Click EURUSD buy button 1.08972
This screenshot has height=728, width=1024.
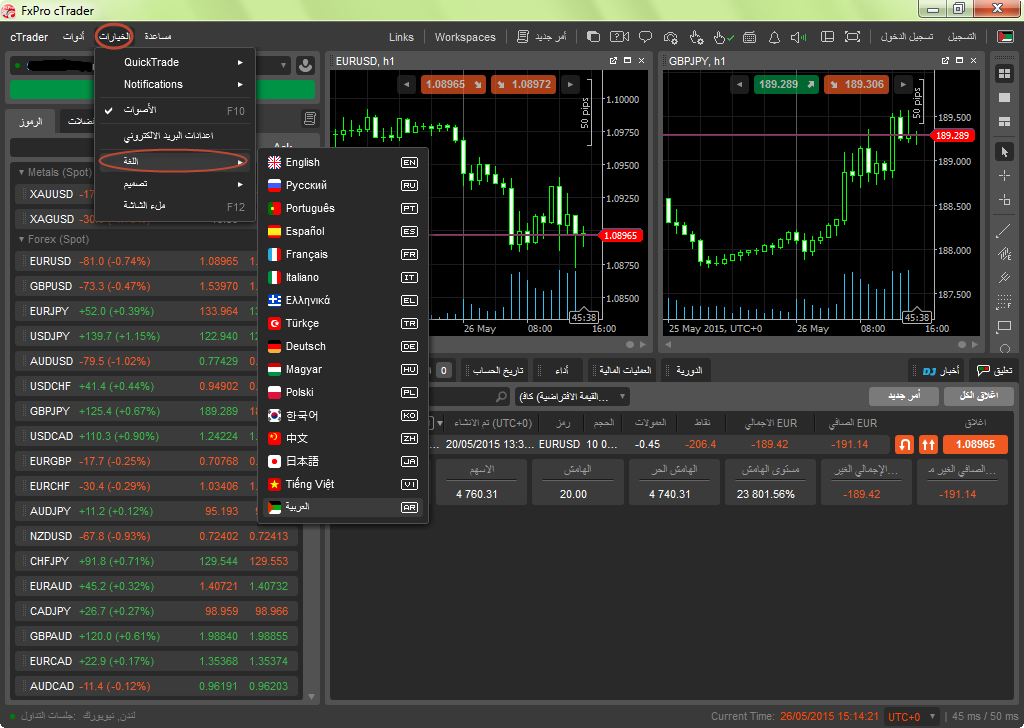click(x=523, y=84)
